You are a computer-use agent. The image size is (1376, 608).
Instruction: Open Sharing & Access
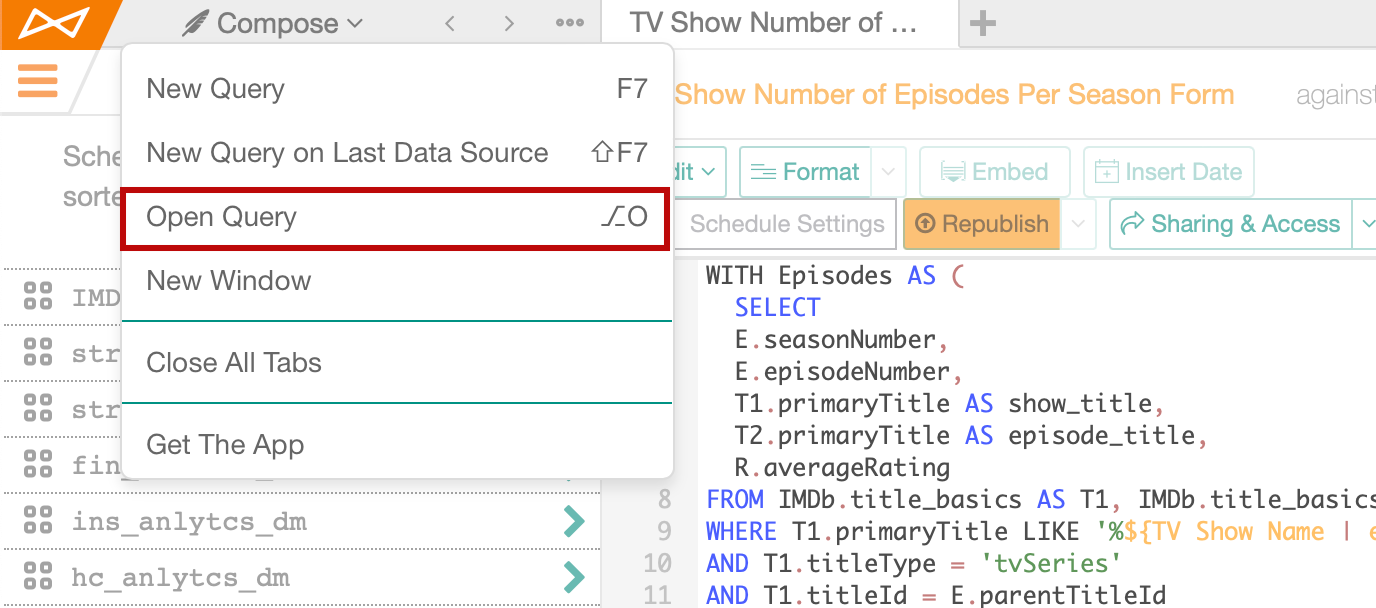[1231, 224]
